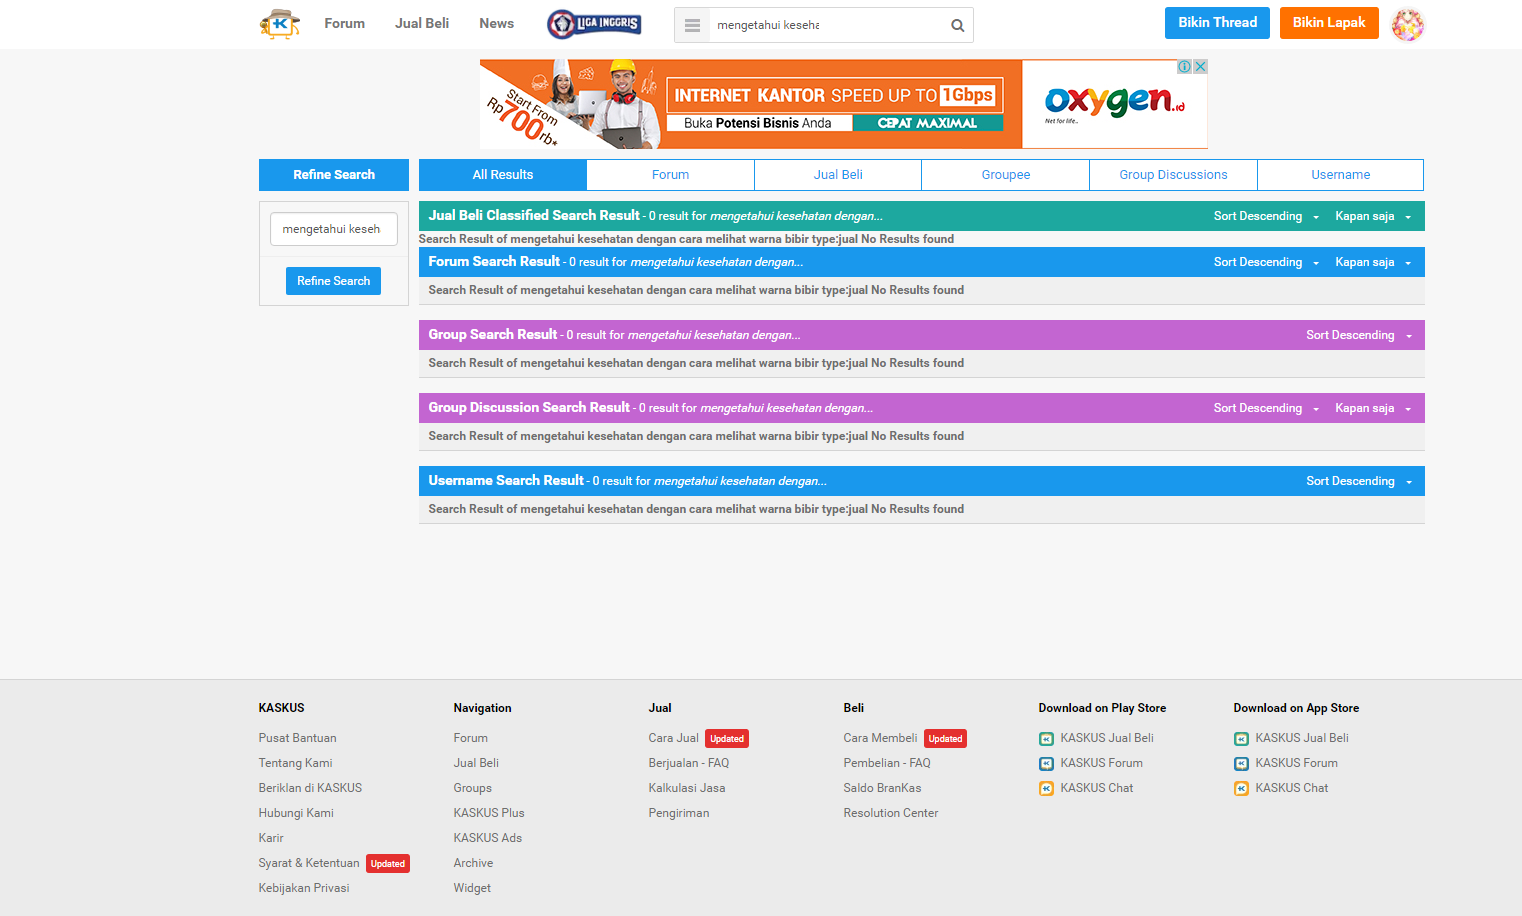Open Berjualan - FAQ link
Screen dimensions: 1522x916
point(689,763)
